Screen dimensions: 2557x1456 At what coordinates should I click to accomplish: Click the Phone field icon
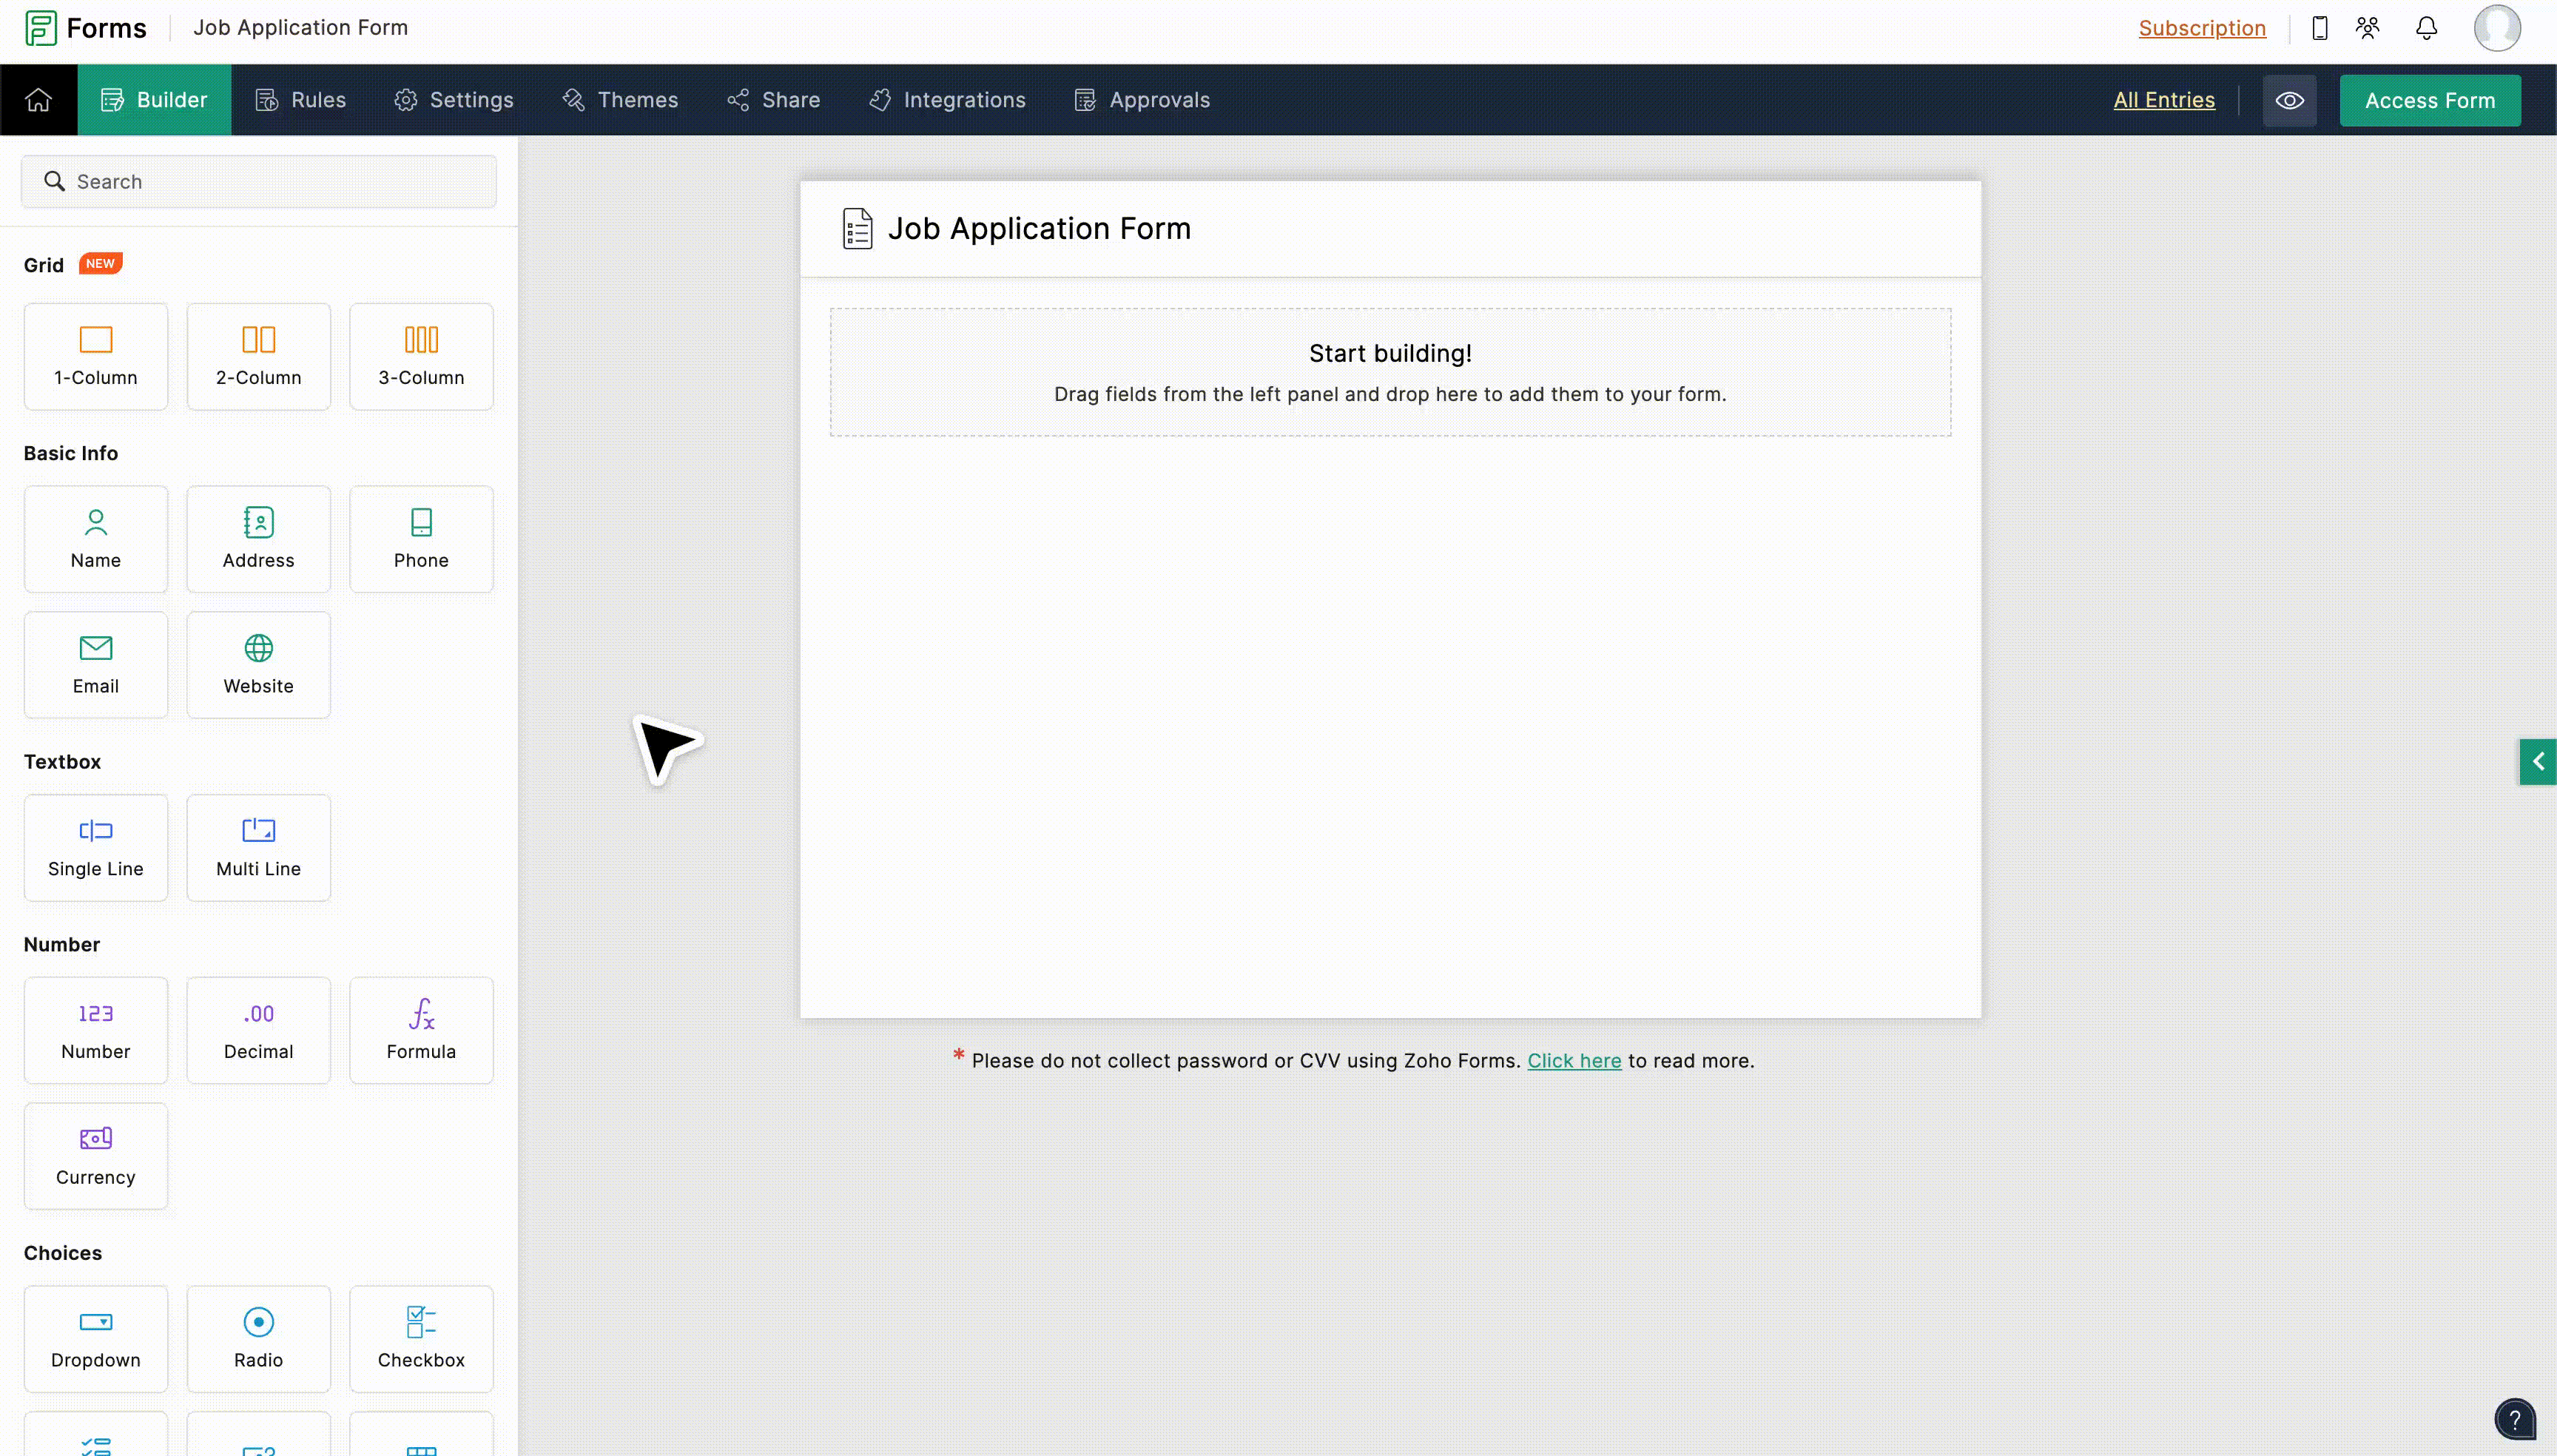click(x=421, y=538)
